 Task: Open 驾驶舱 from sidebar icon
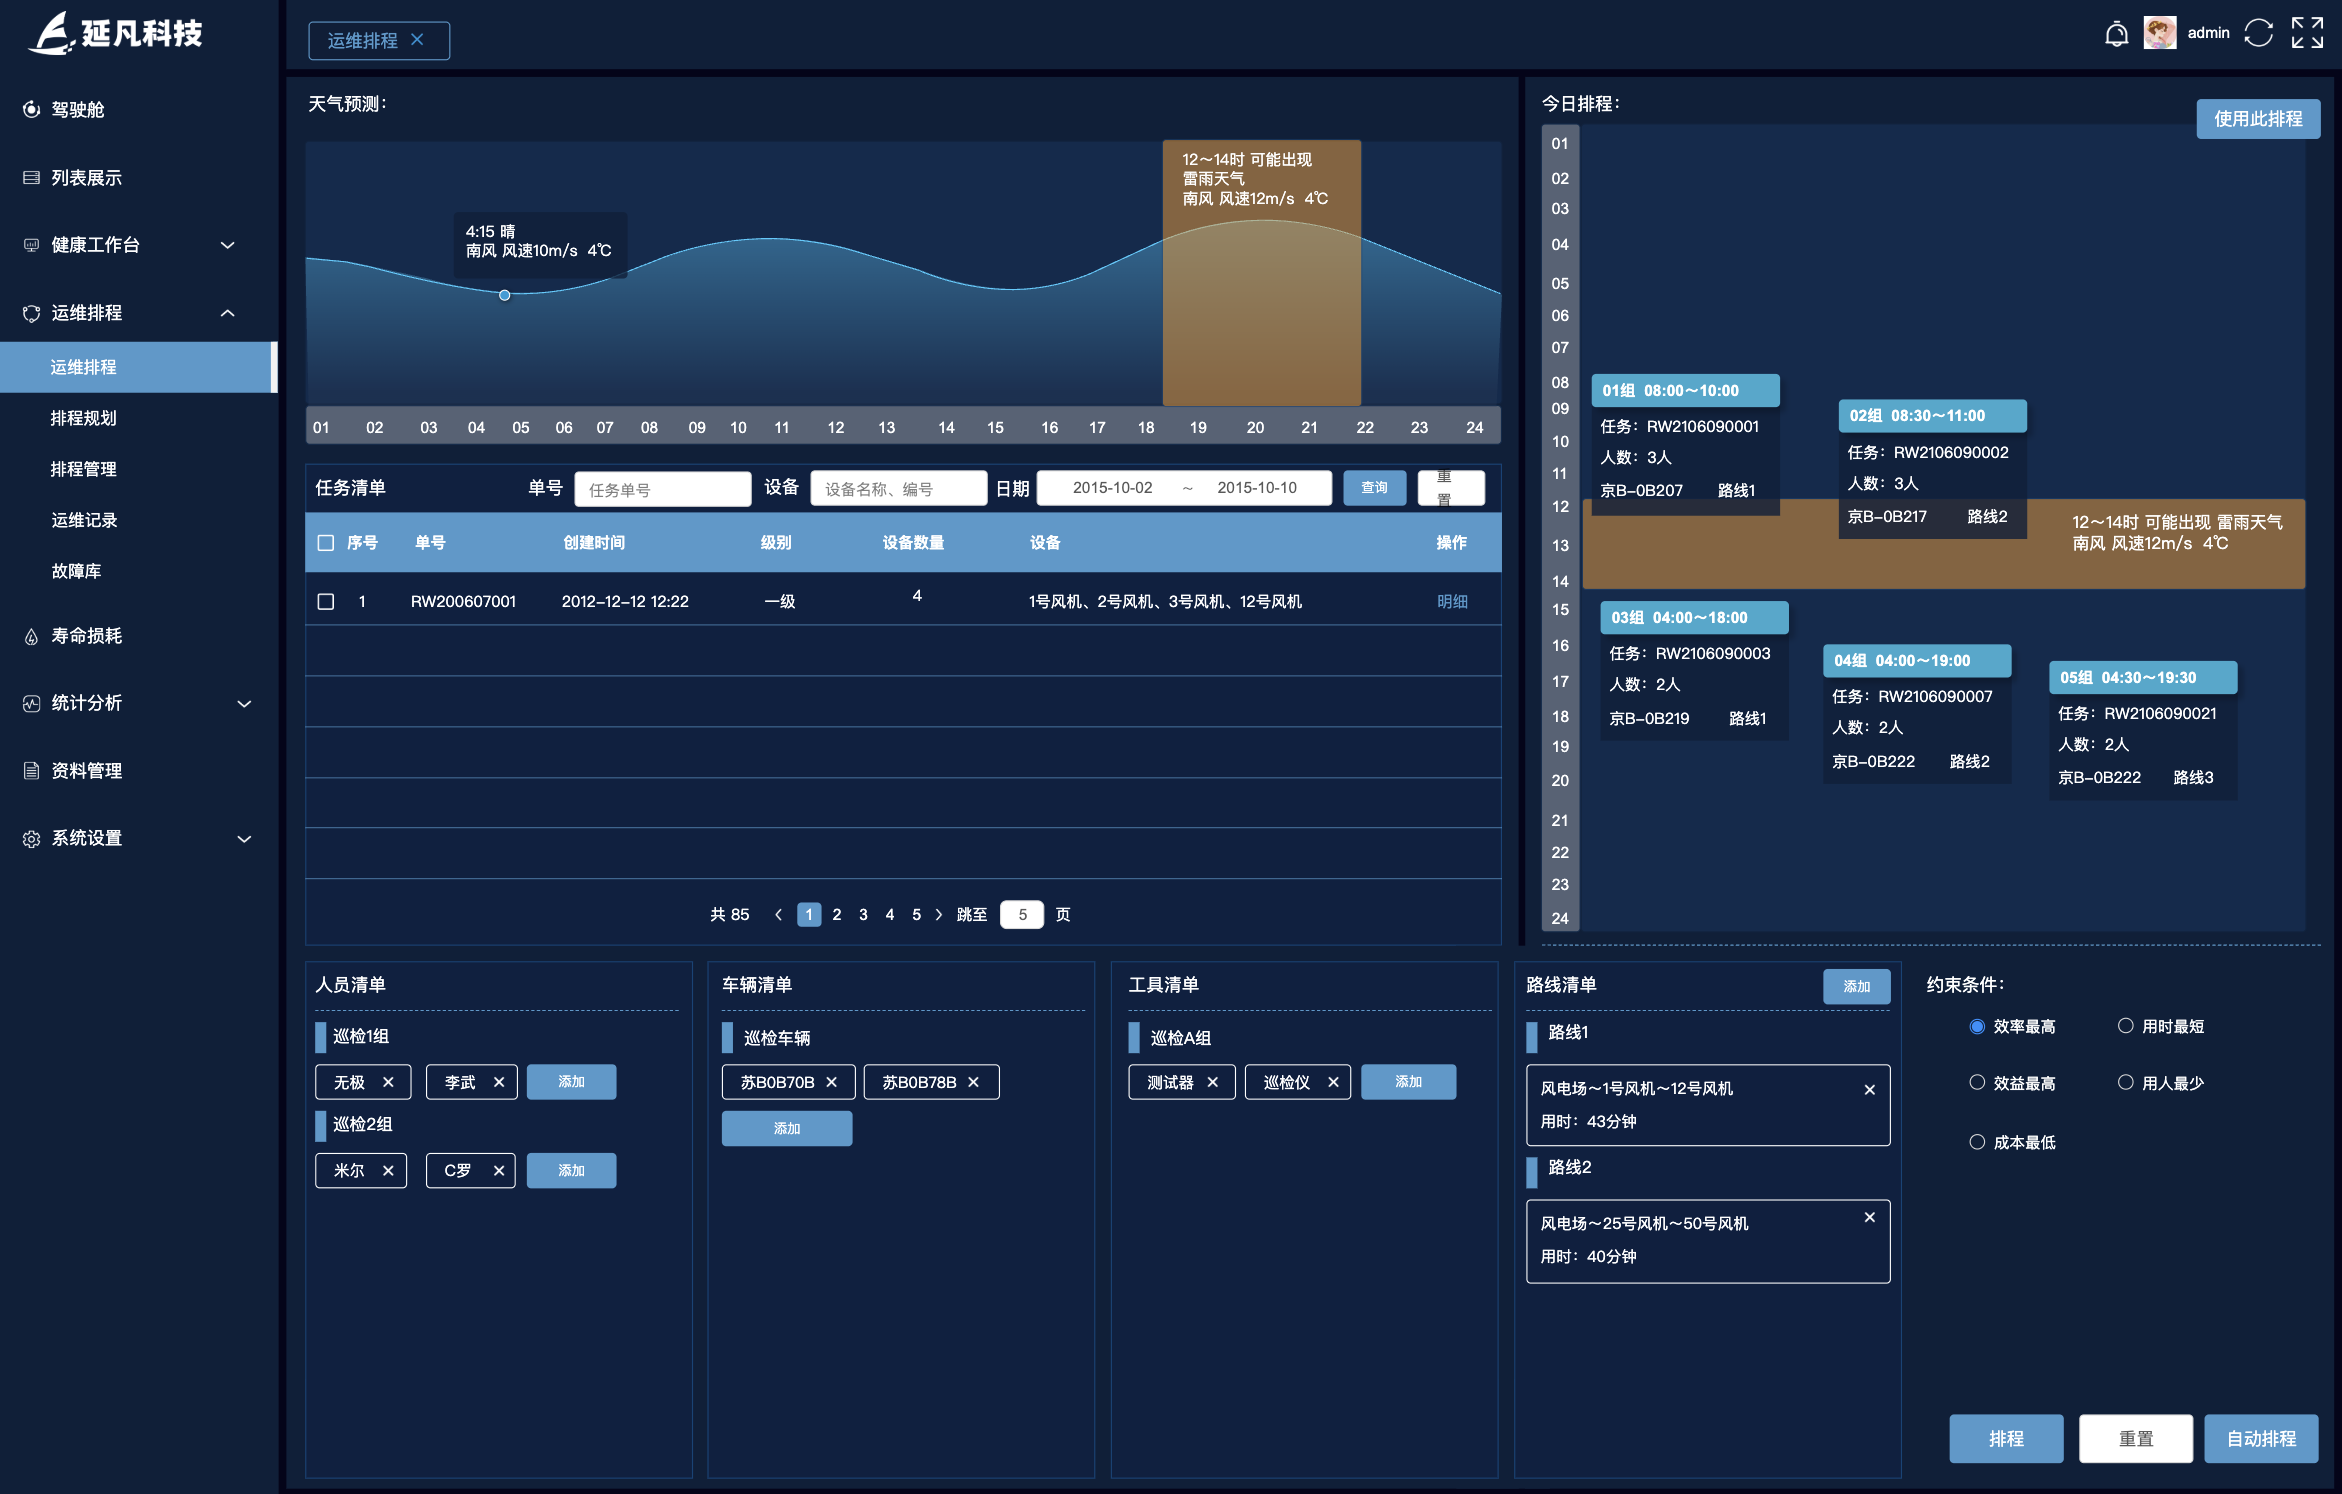[31, 110]
